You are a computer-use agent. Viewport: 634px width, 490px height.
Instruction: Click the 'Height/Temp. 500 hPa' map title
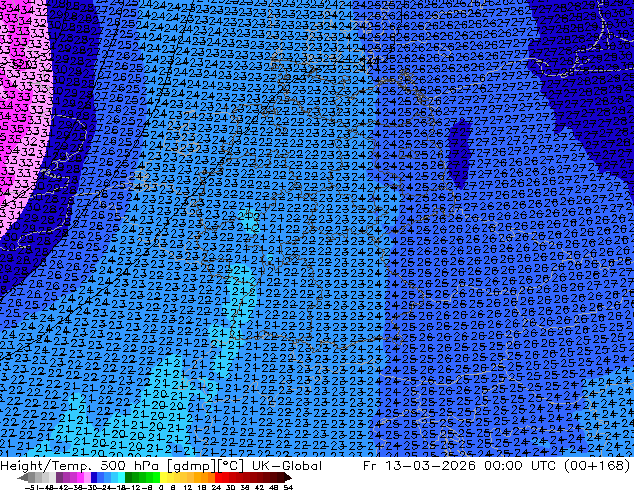tap(82, 466)
